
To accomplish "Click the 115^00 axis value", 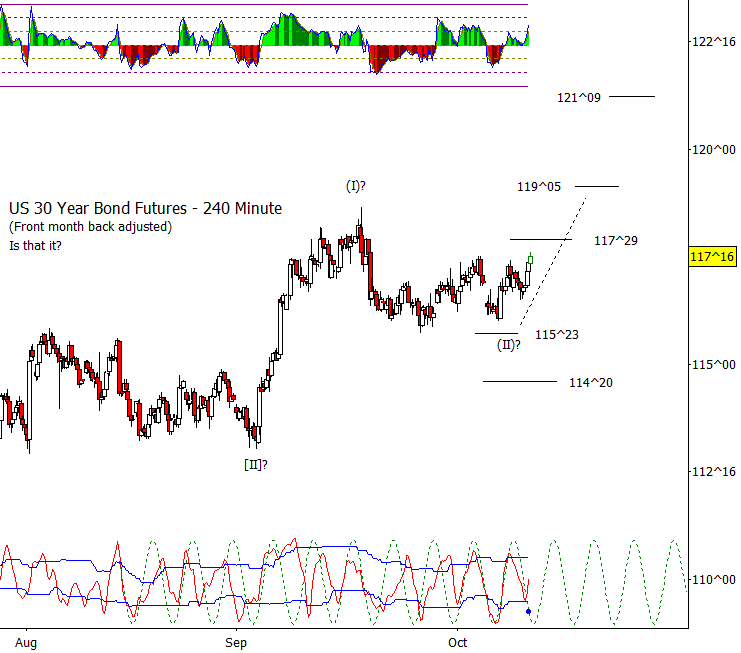I will coord(714,365).
